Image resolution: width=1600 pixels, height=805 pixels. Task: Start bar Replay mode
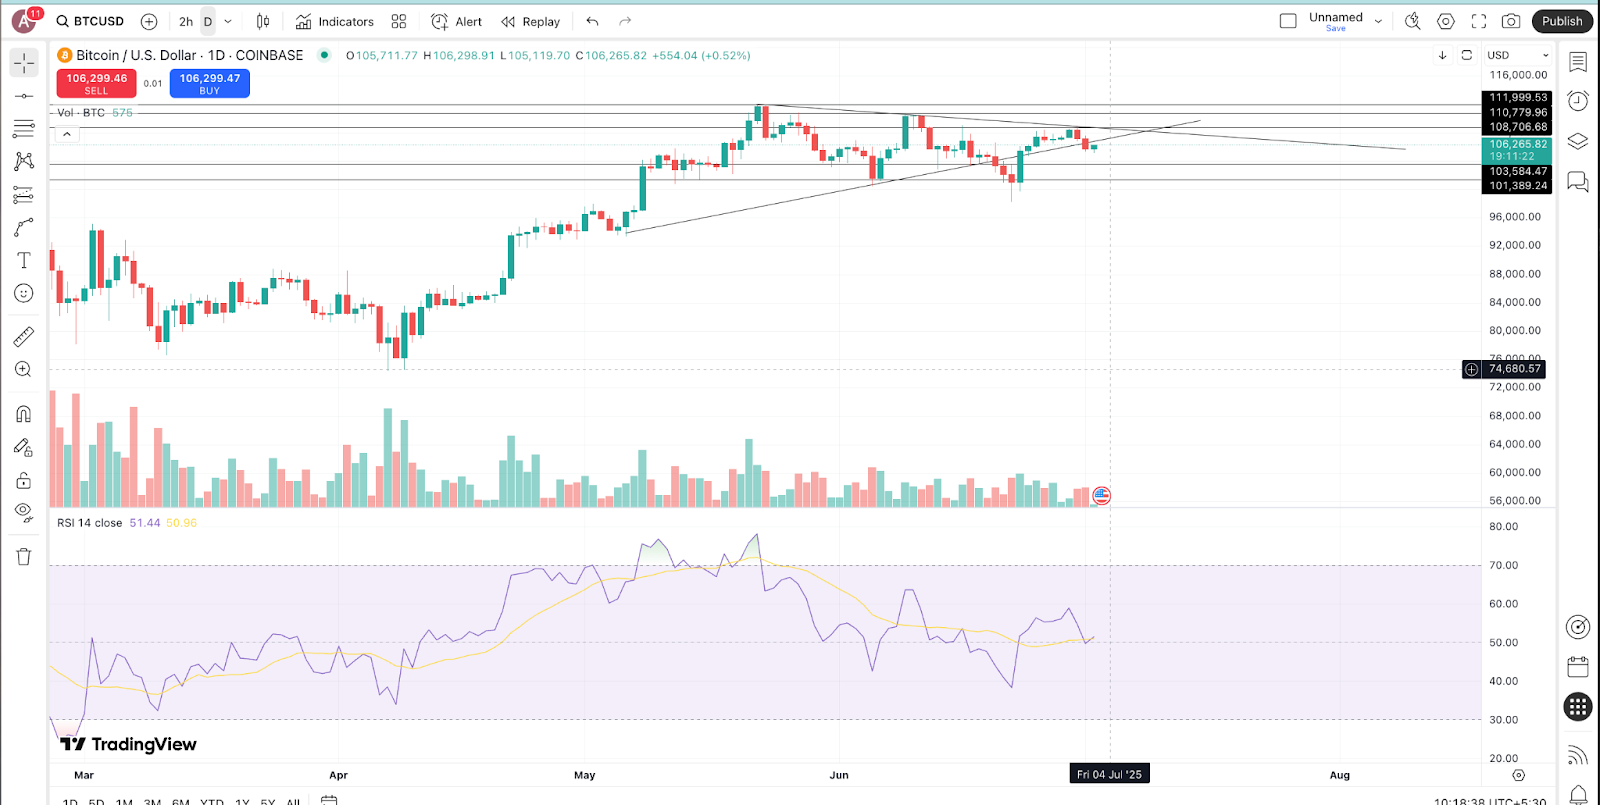[x=530, y=21]
